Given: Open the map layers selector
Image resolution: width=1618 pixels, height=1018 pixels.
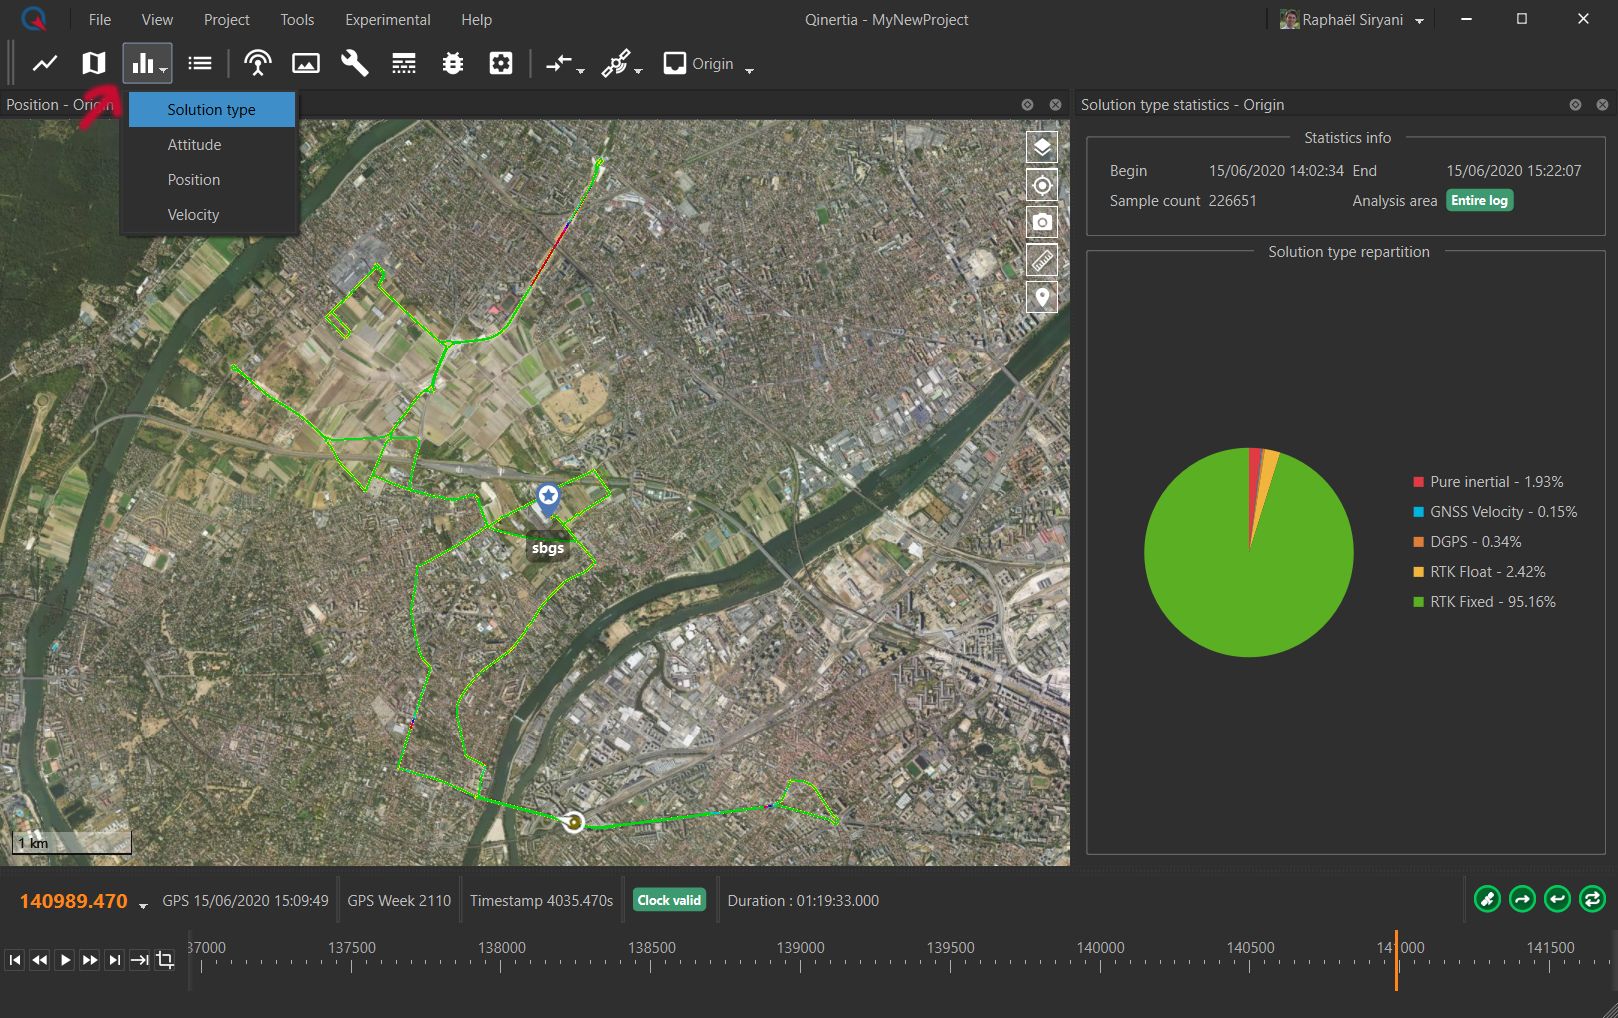Looking at the screenshot, I should click(x=1042, y=147).
